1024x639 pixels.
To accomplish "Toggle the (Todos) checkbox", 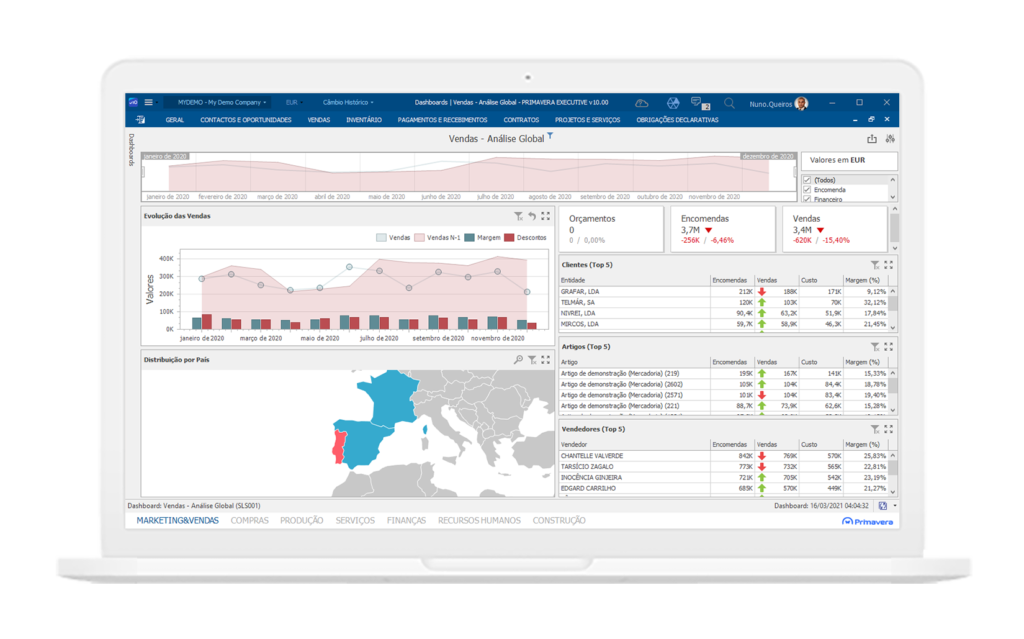I will 807,180.
